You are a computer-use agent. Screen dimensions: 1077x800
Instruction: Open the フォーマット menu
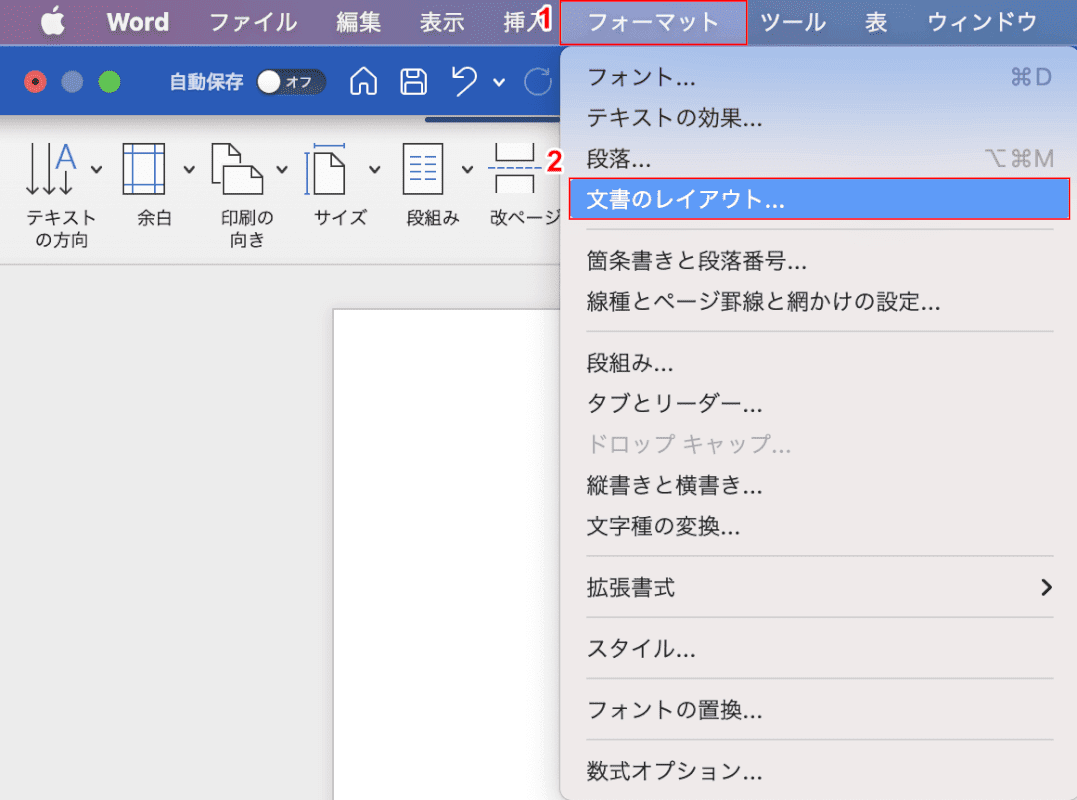[653, 23]
